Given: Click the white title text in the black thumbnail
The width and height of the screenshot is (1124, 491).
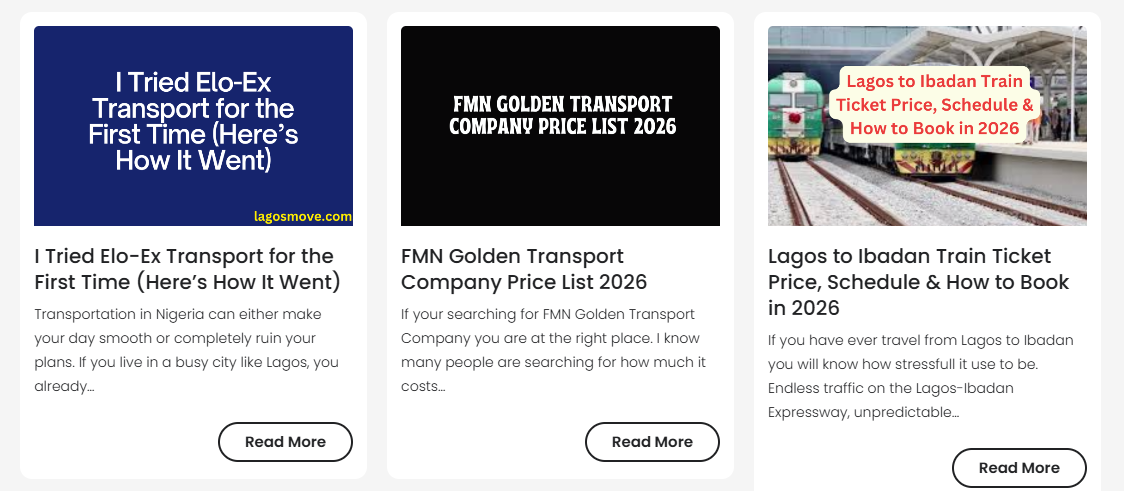Looking at the screenshot, I should pos(563,115).
